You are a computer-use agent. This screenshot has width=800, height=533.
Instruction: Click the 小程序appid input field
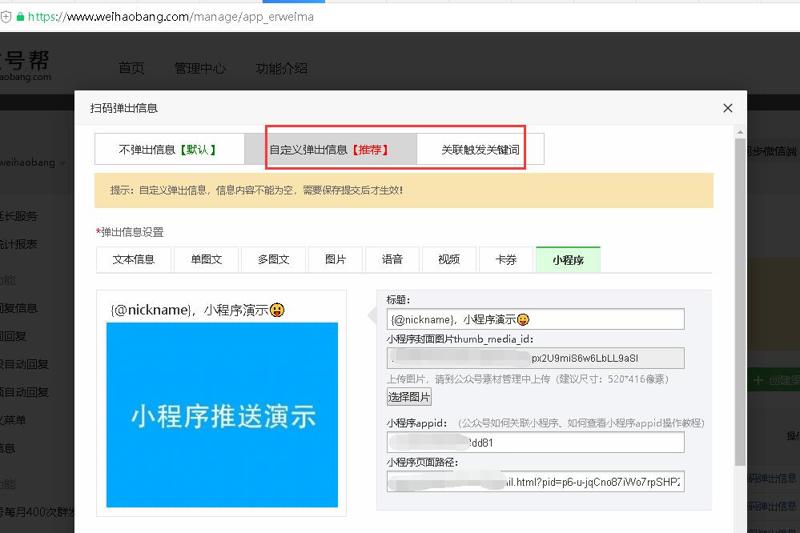pos(535,442)
